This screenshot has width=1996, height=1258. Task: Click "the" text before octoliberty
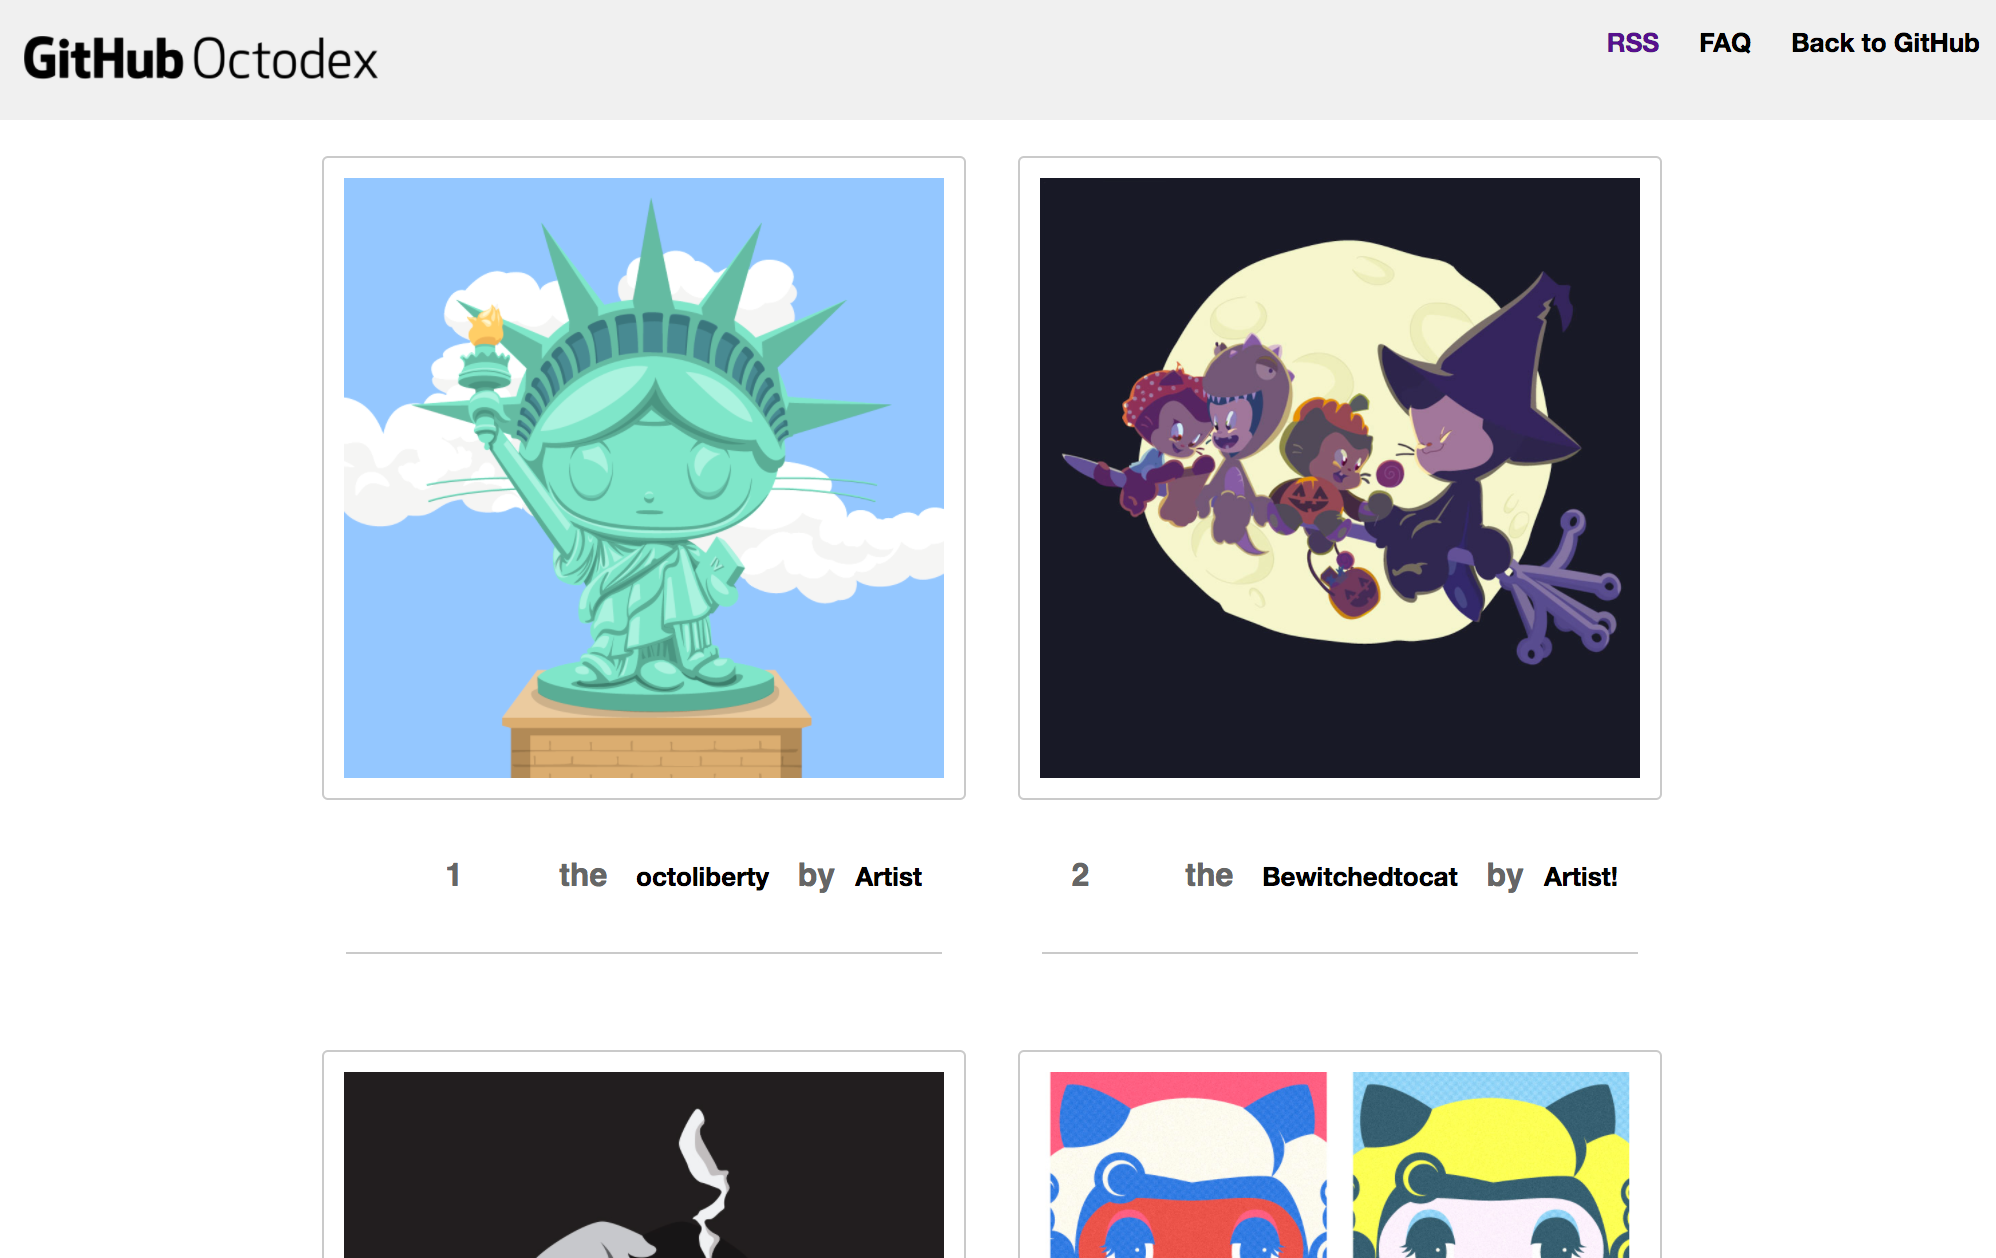[583, 875]
